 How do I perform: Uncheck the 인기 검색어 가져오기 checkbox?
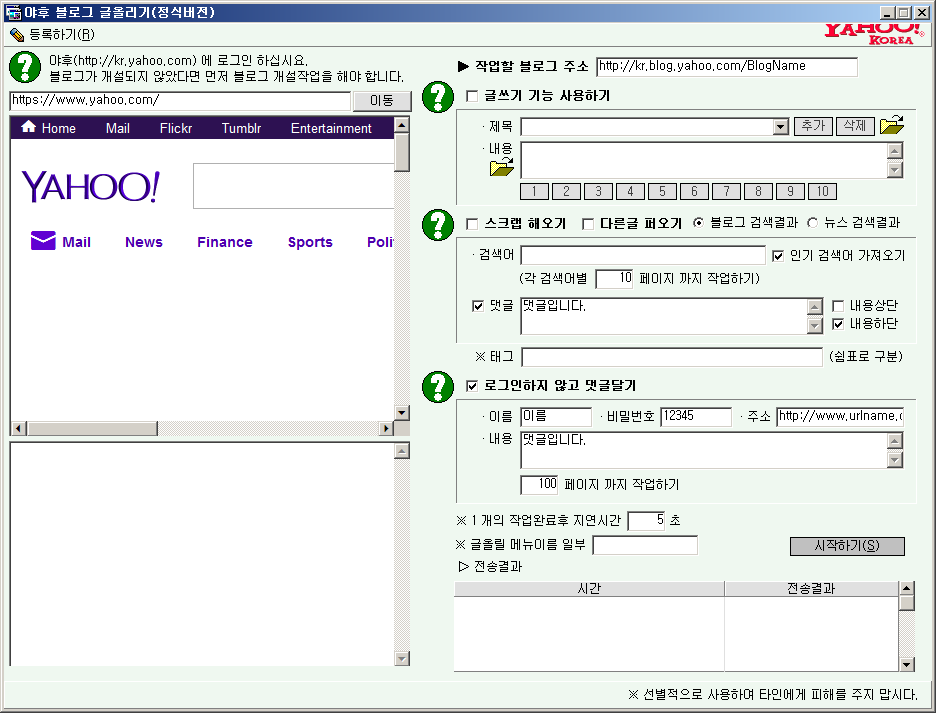(x=779, y=256)
